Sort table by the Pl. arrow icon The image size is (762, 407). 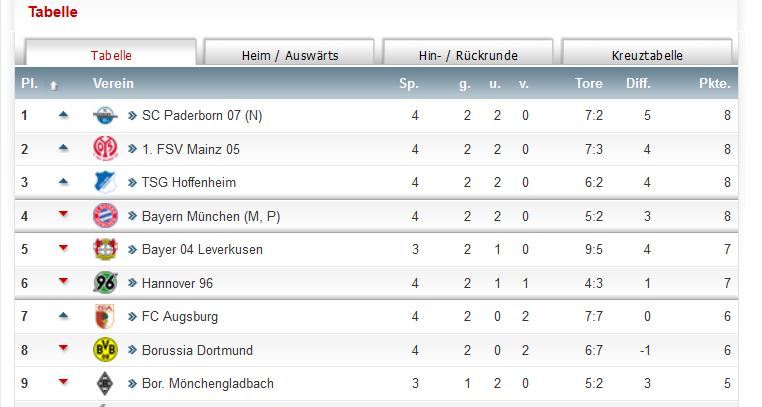pyautogui.click(x=54, y=85)
